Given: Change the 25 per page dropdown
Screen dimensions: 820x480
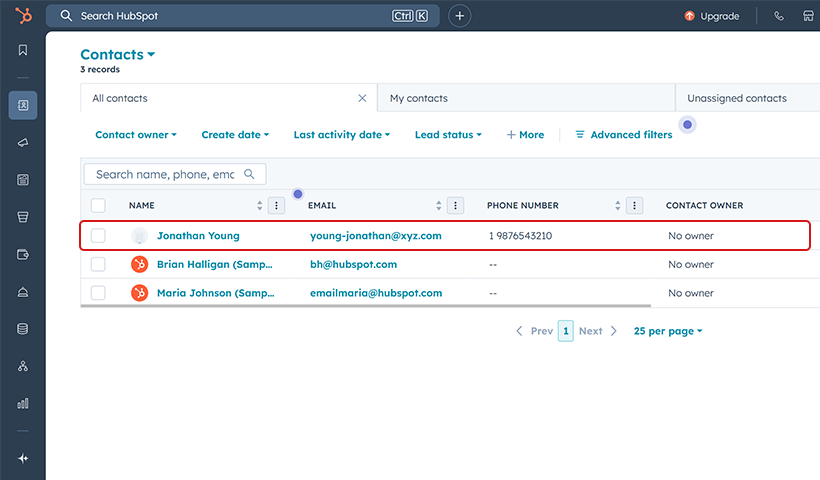Looking at the screenshot, I should click(668, 331).
